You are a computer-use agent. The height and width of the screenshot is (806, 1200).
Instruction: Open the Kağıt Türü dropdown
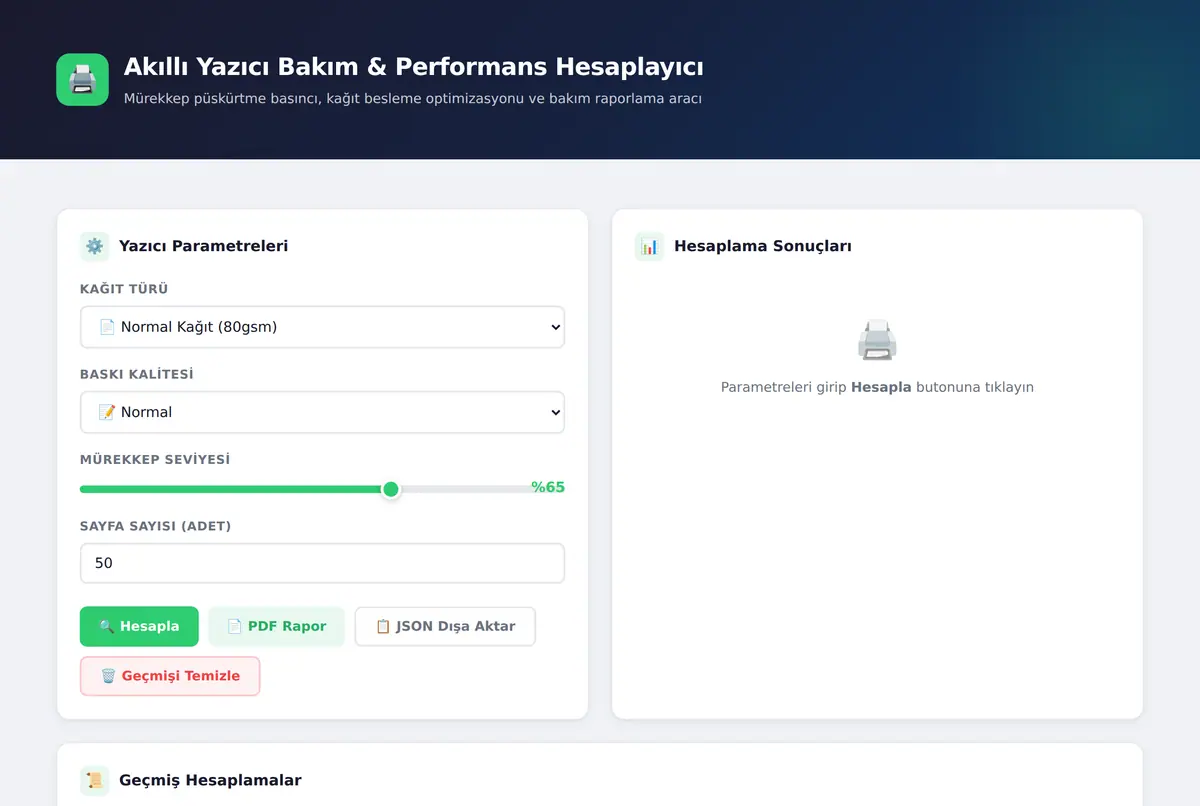pyautogui.click(x=322, y=327)
